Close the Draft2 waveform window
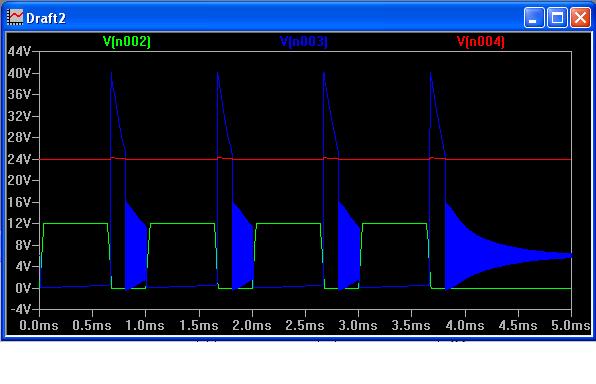 pos(580,17)
